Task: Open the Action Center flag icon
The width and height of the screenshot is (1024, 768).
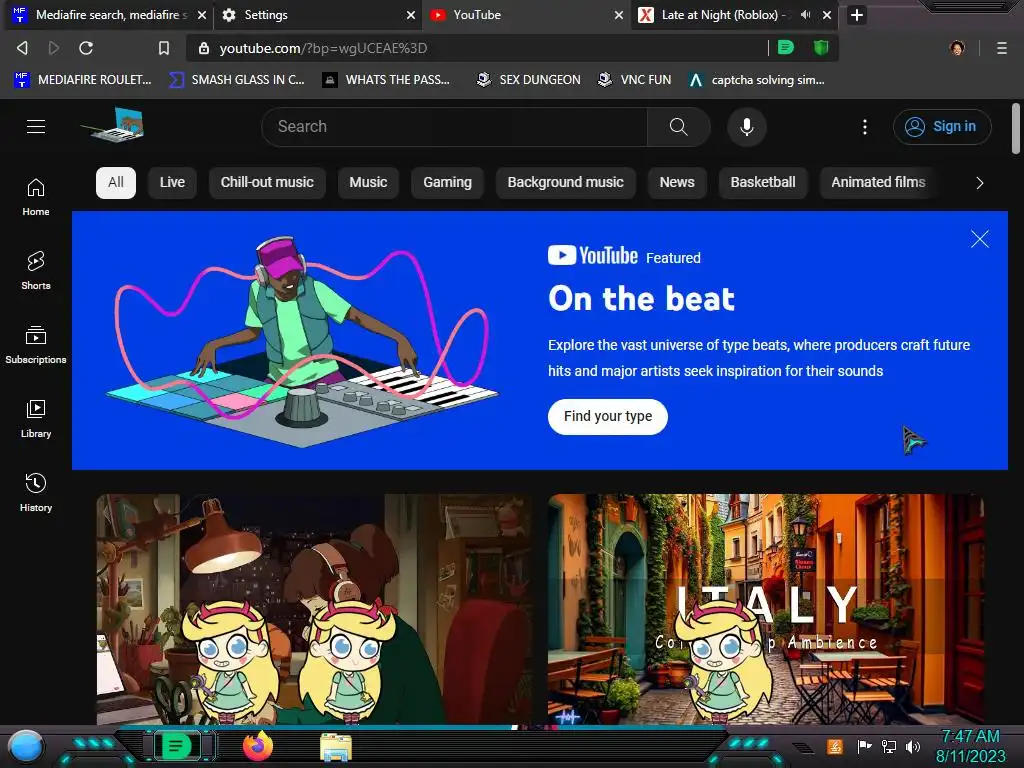Action: tap(864, 746)
